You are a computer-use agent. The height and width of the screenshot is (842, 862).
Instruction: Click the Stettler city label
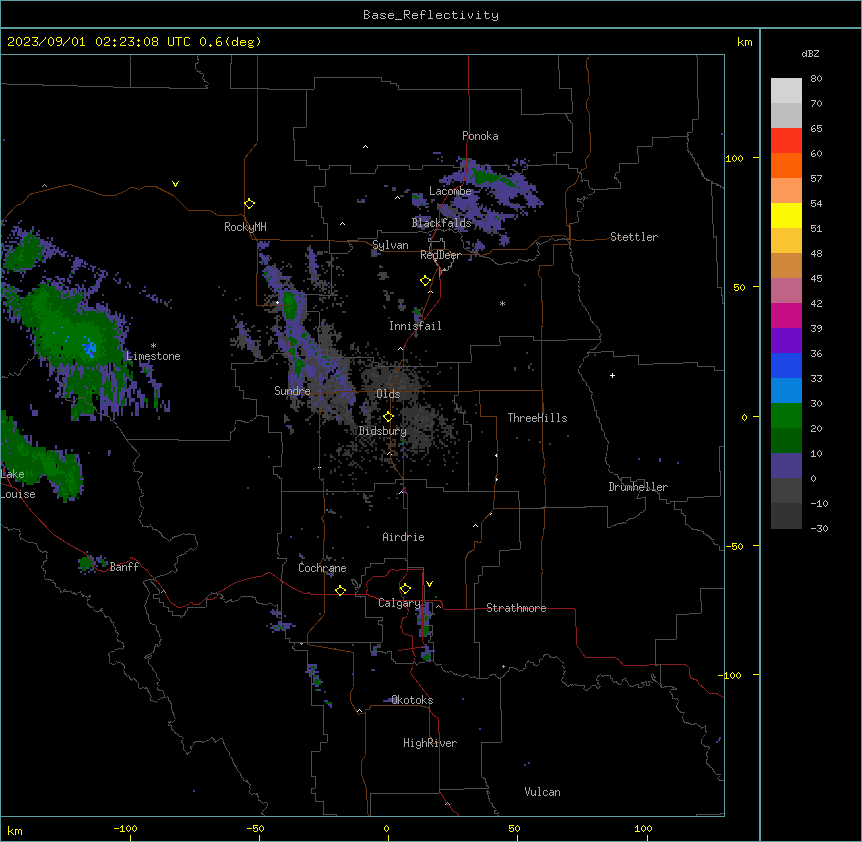coord(634,237)
